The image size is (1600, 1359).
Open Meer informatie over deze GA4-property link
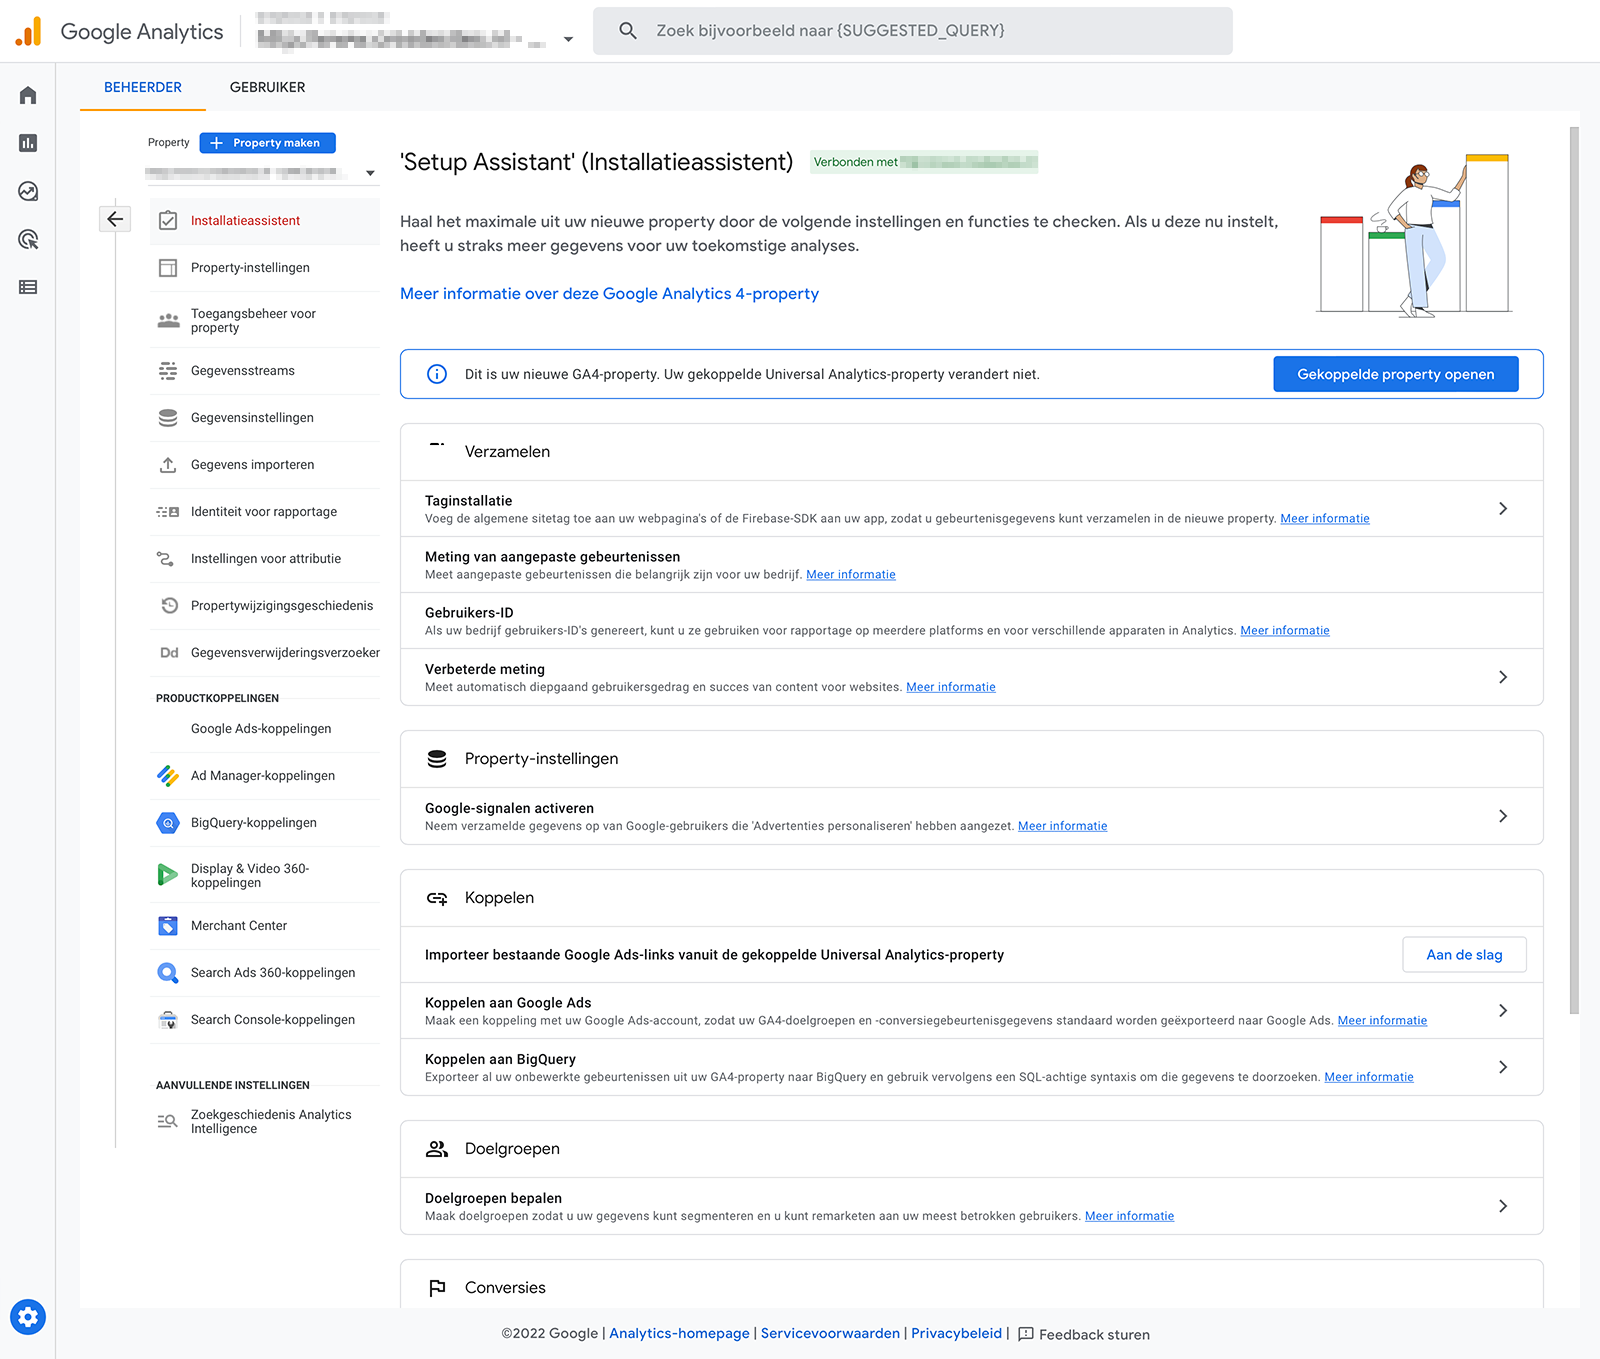point(609,294)
